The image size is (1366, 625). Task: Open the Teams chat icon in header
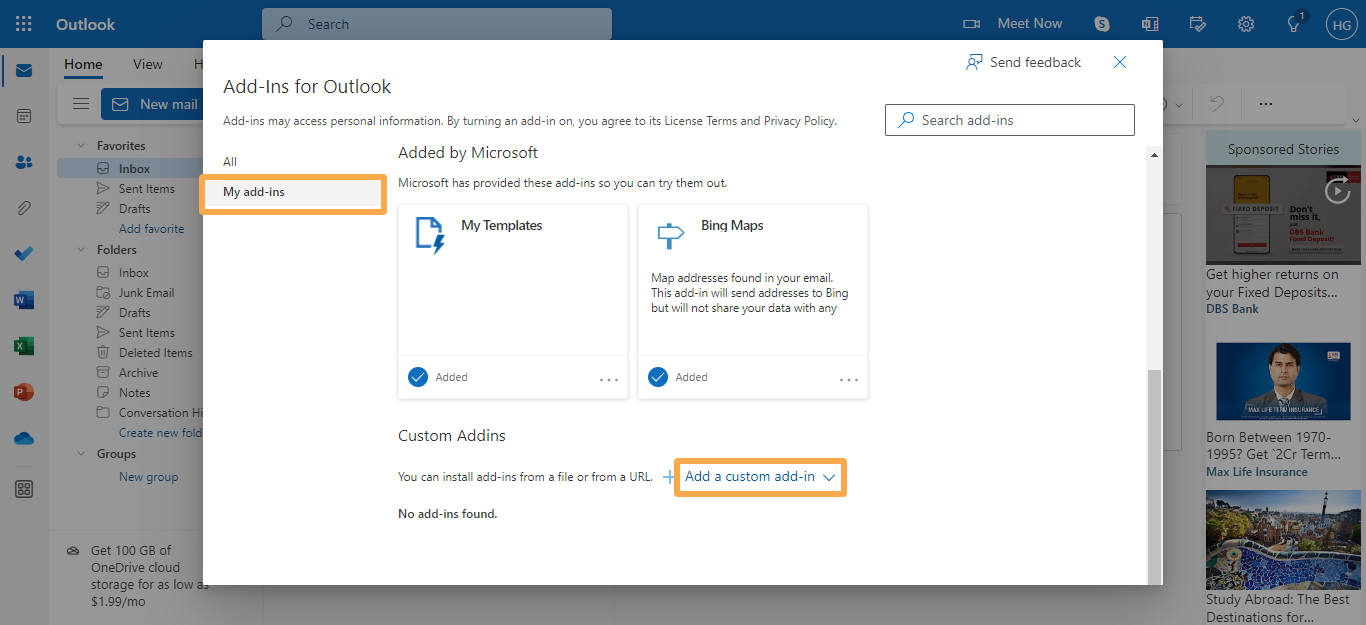(1150, 23)
